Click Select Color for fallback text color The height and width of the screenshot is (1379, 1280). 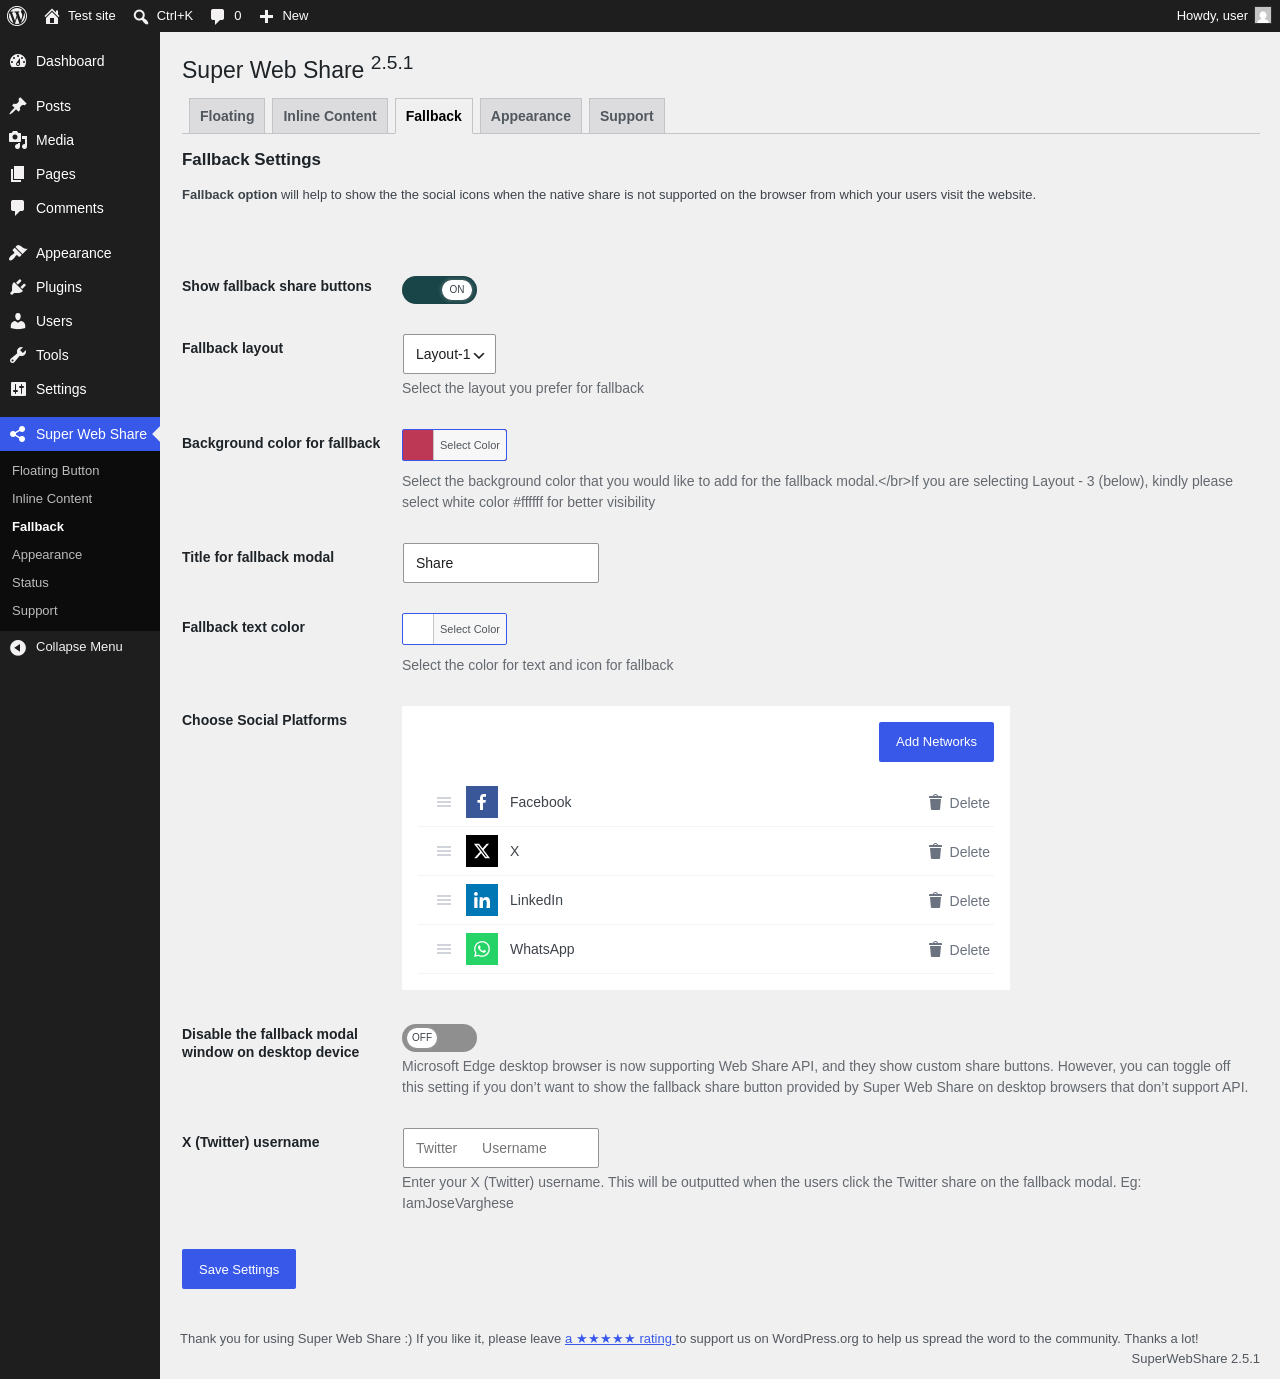pyautogui.click(x=470, y=629)
